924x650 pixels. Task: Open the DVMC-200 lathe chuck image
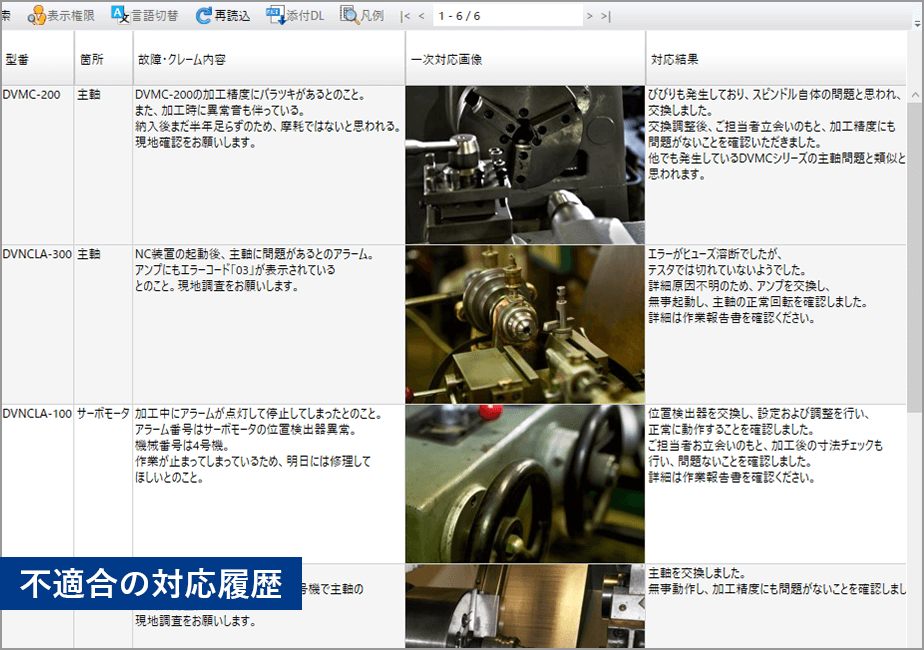click(x=525, y=165)
